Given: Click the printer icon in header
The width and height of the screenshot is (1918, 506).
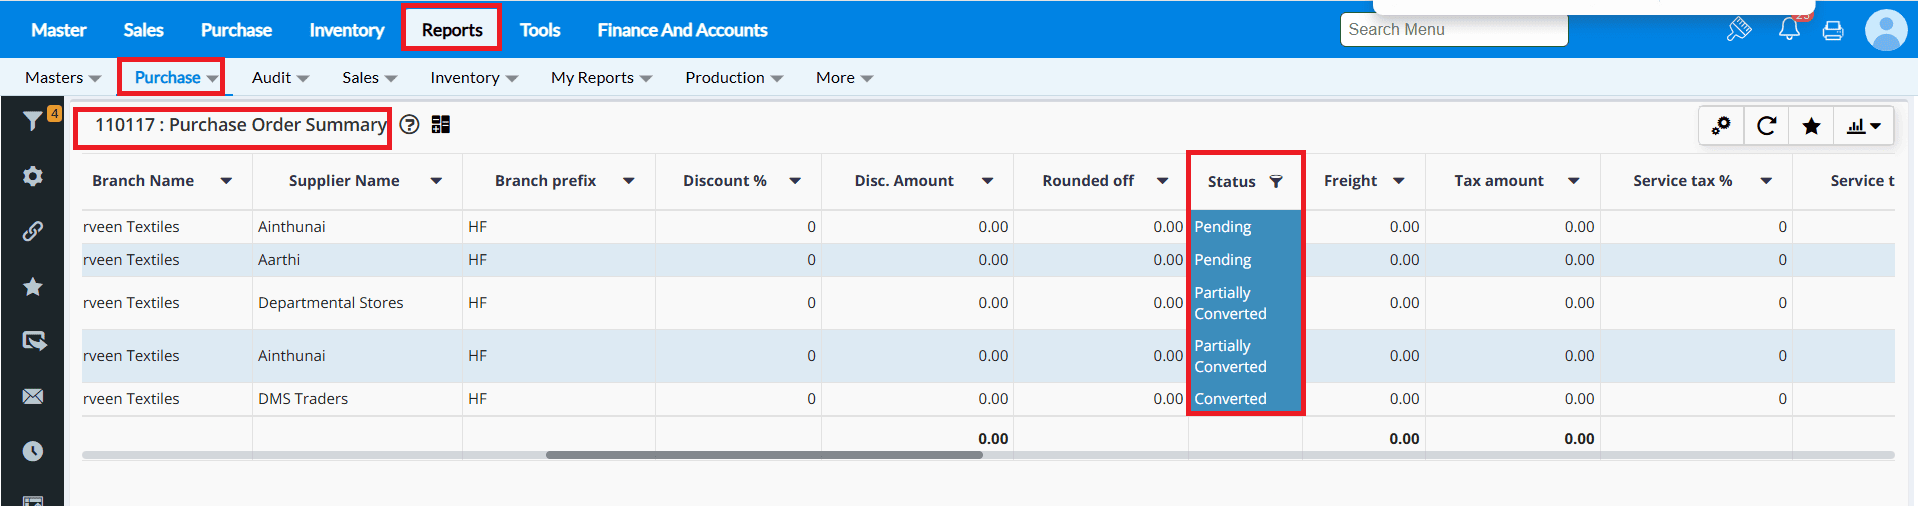Looking at the screenshot, I should click(1833, 31).
